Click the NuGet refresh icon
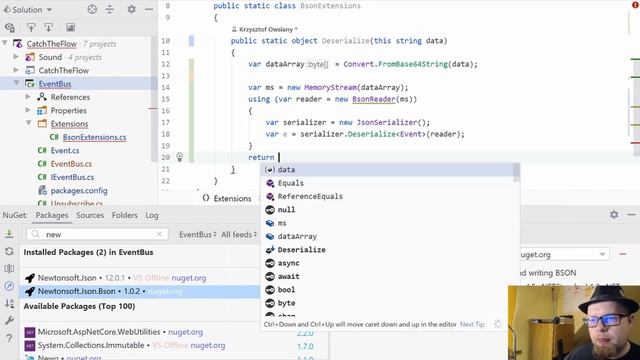 [9, 251]
